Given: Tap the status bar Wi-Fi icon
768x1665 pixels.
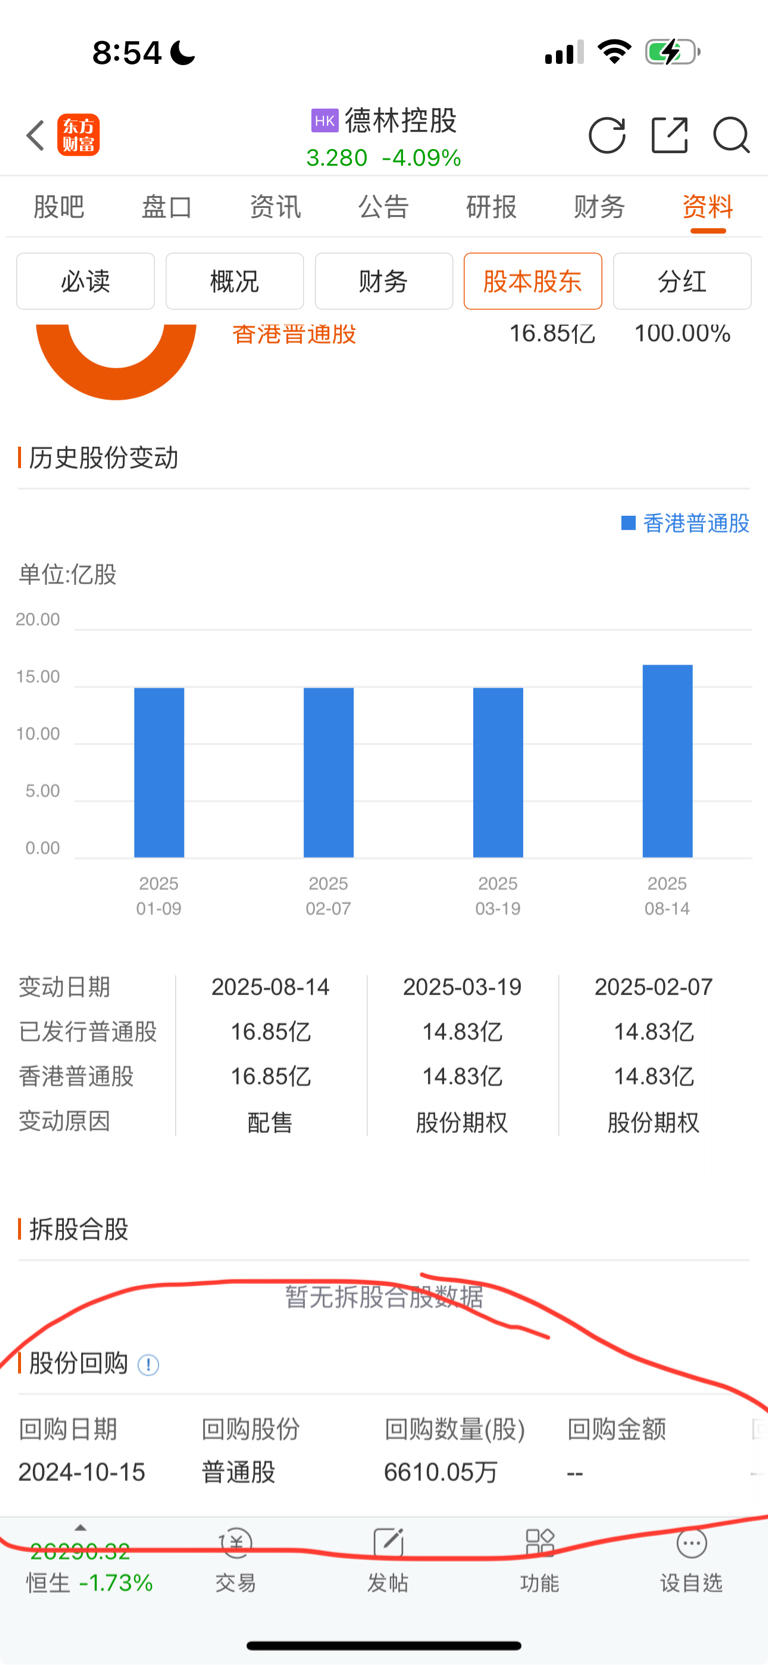Looking at the screenshot, I should 614,51.
